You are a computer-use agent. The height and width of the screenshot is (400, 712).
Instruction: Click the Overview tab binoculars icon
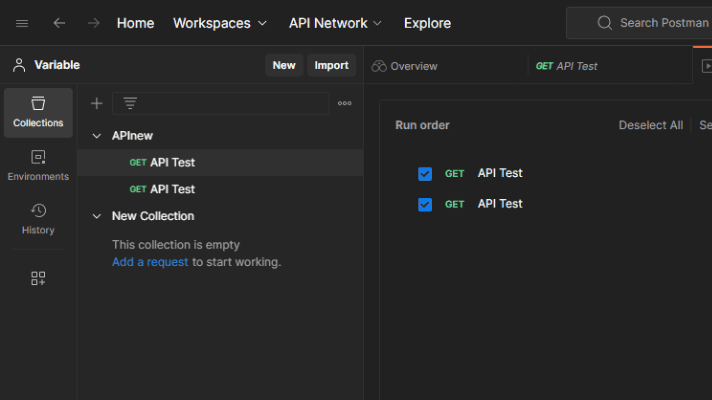379,66
